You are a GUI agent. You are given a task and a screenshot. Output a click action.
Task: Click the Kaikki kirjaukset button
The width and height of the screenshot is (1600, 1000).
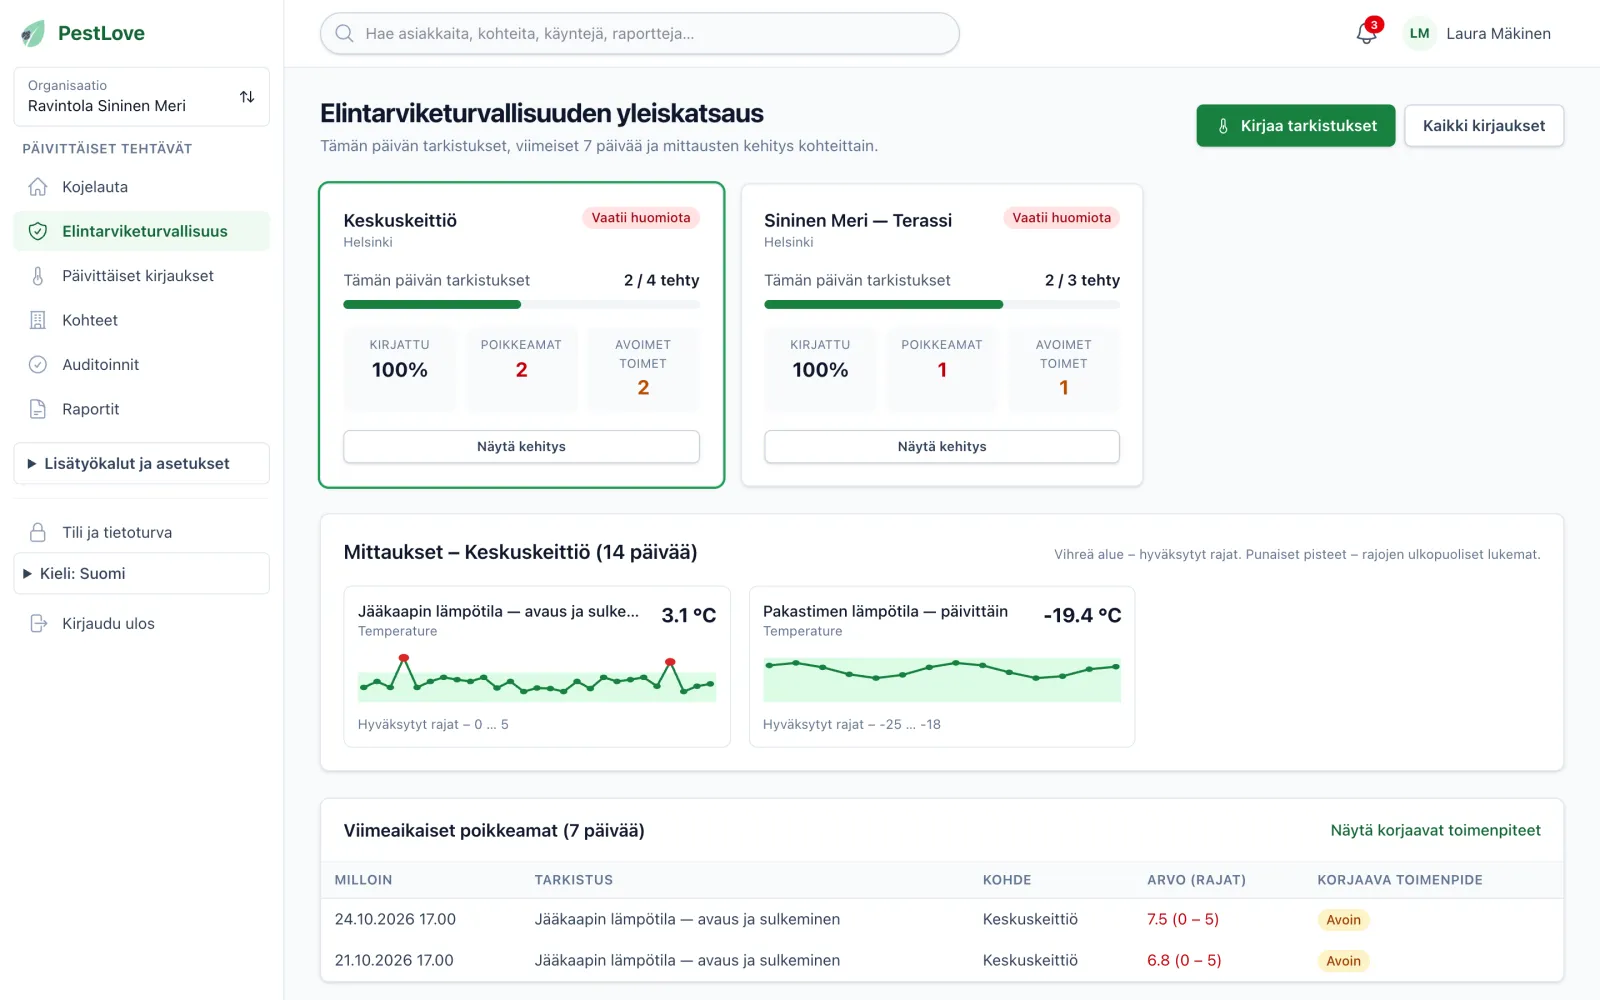coord(1484,126)
